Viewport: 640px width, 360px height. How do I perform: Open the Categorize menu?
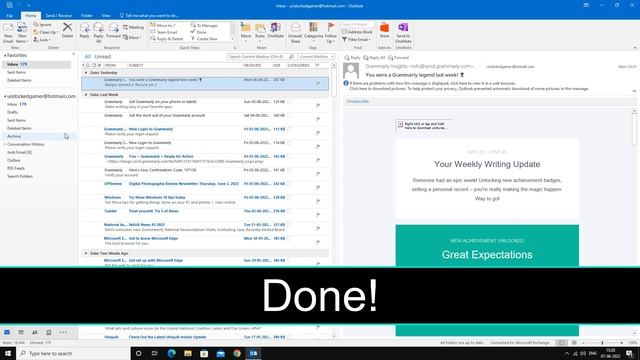pos(313,32)
